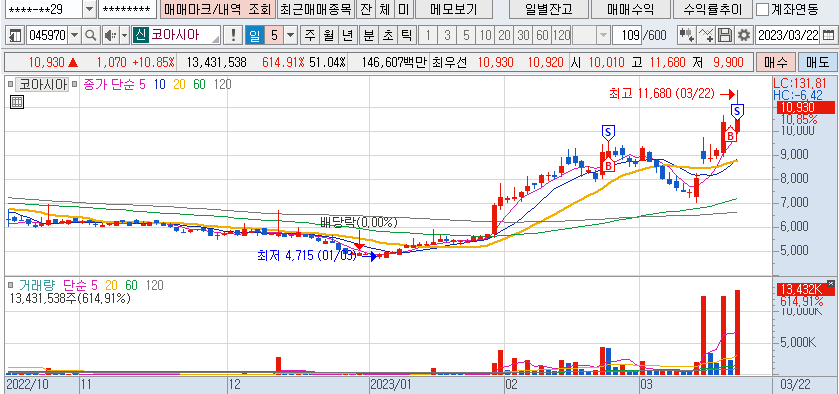Switch to 분 minute chart
The width and height of the screenshot is (839, 394).
click(x=369, y=36)
